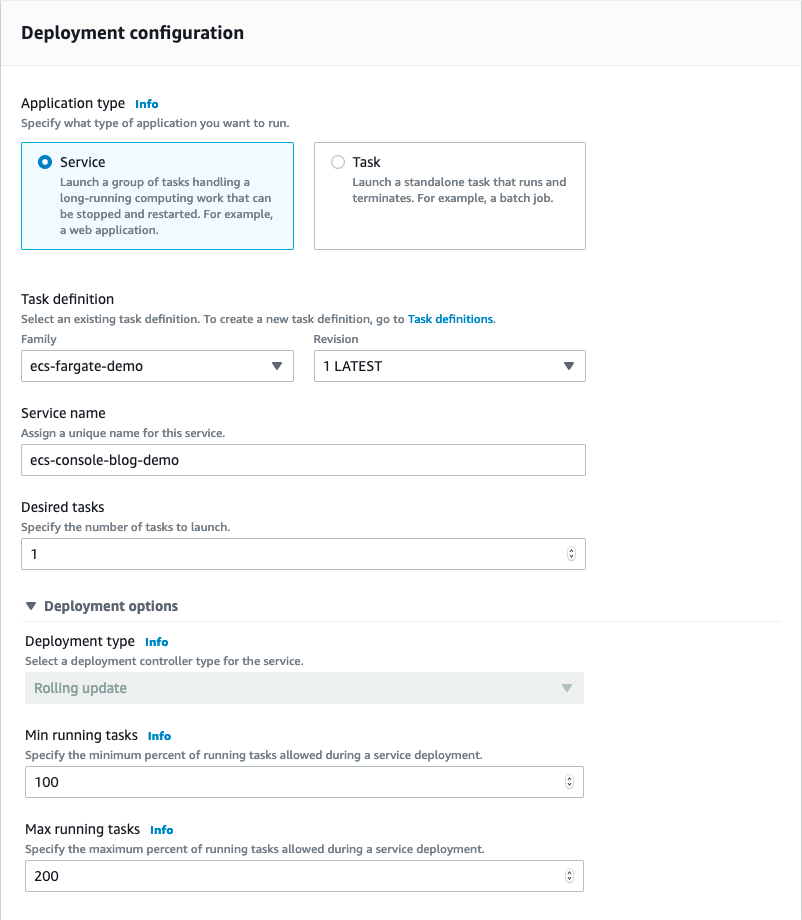Image resolution: width=802 pixels, height=920 pixels.
Task: Select the Task application type radio button
Action: [337, 162]
